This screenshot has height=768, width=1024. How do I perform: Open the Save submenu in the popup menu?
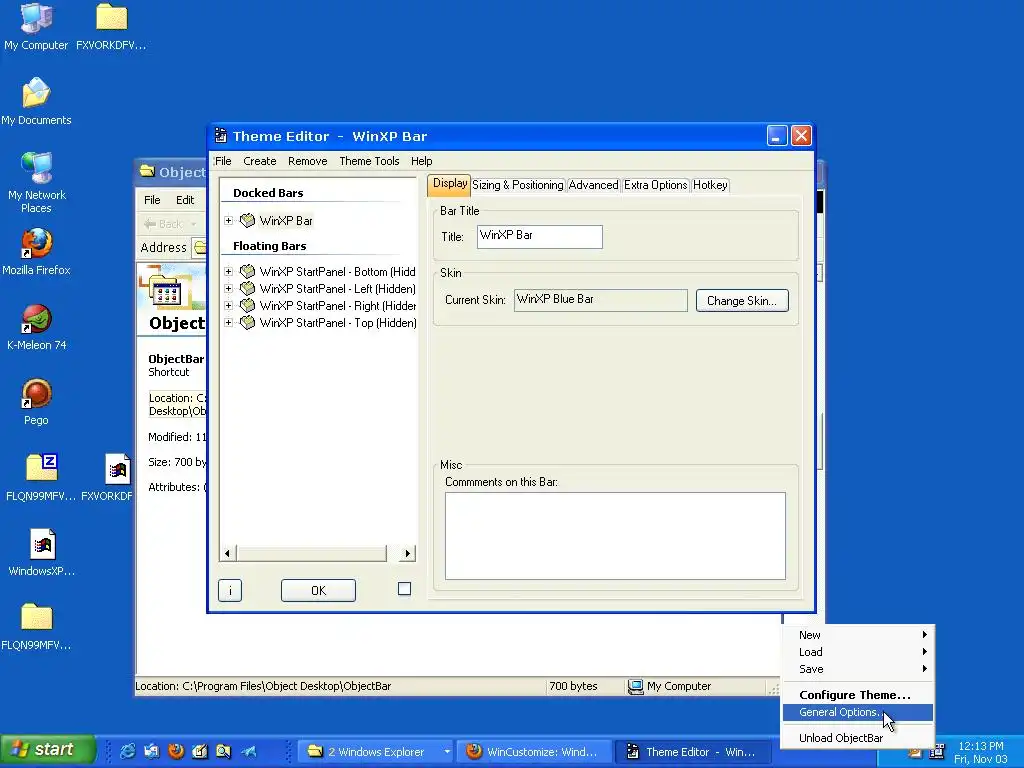(858, 669)
